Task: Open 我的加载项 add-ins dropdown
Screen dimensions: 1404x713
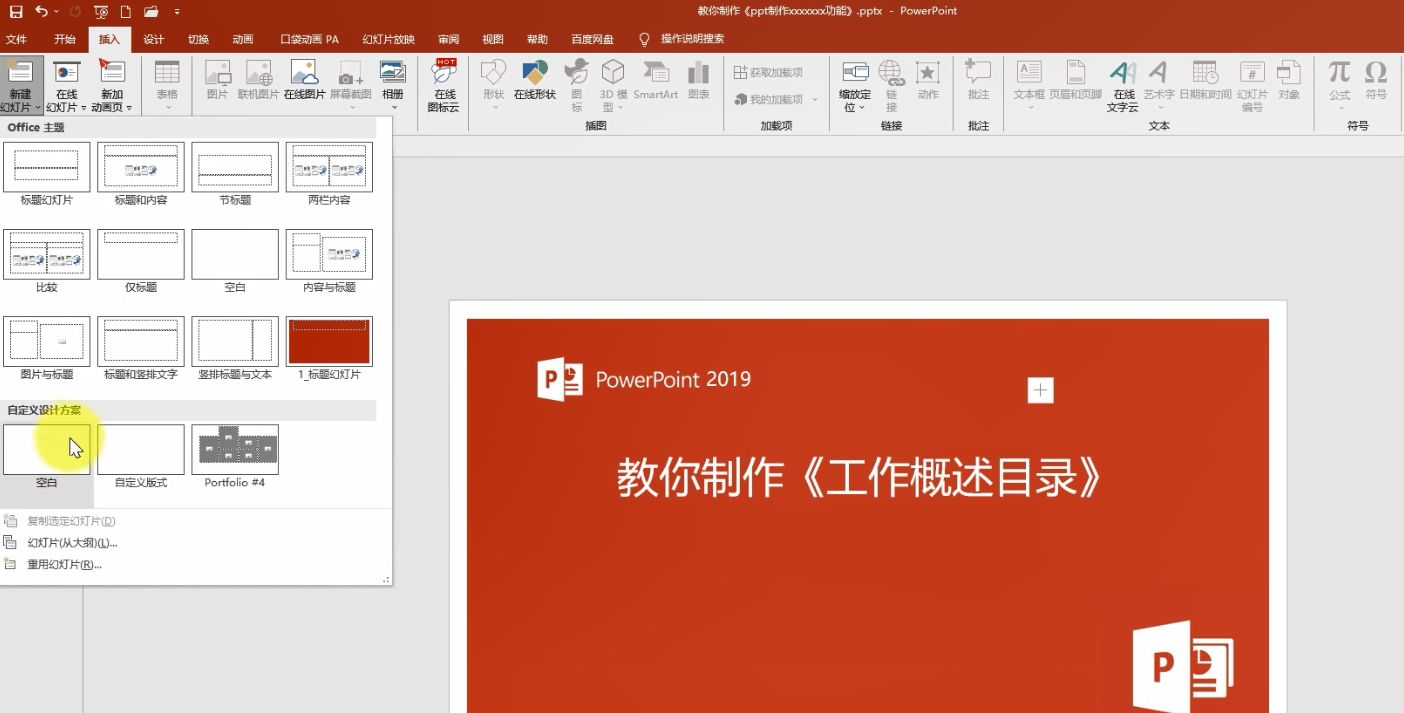Action: point(775,99)
